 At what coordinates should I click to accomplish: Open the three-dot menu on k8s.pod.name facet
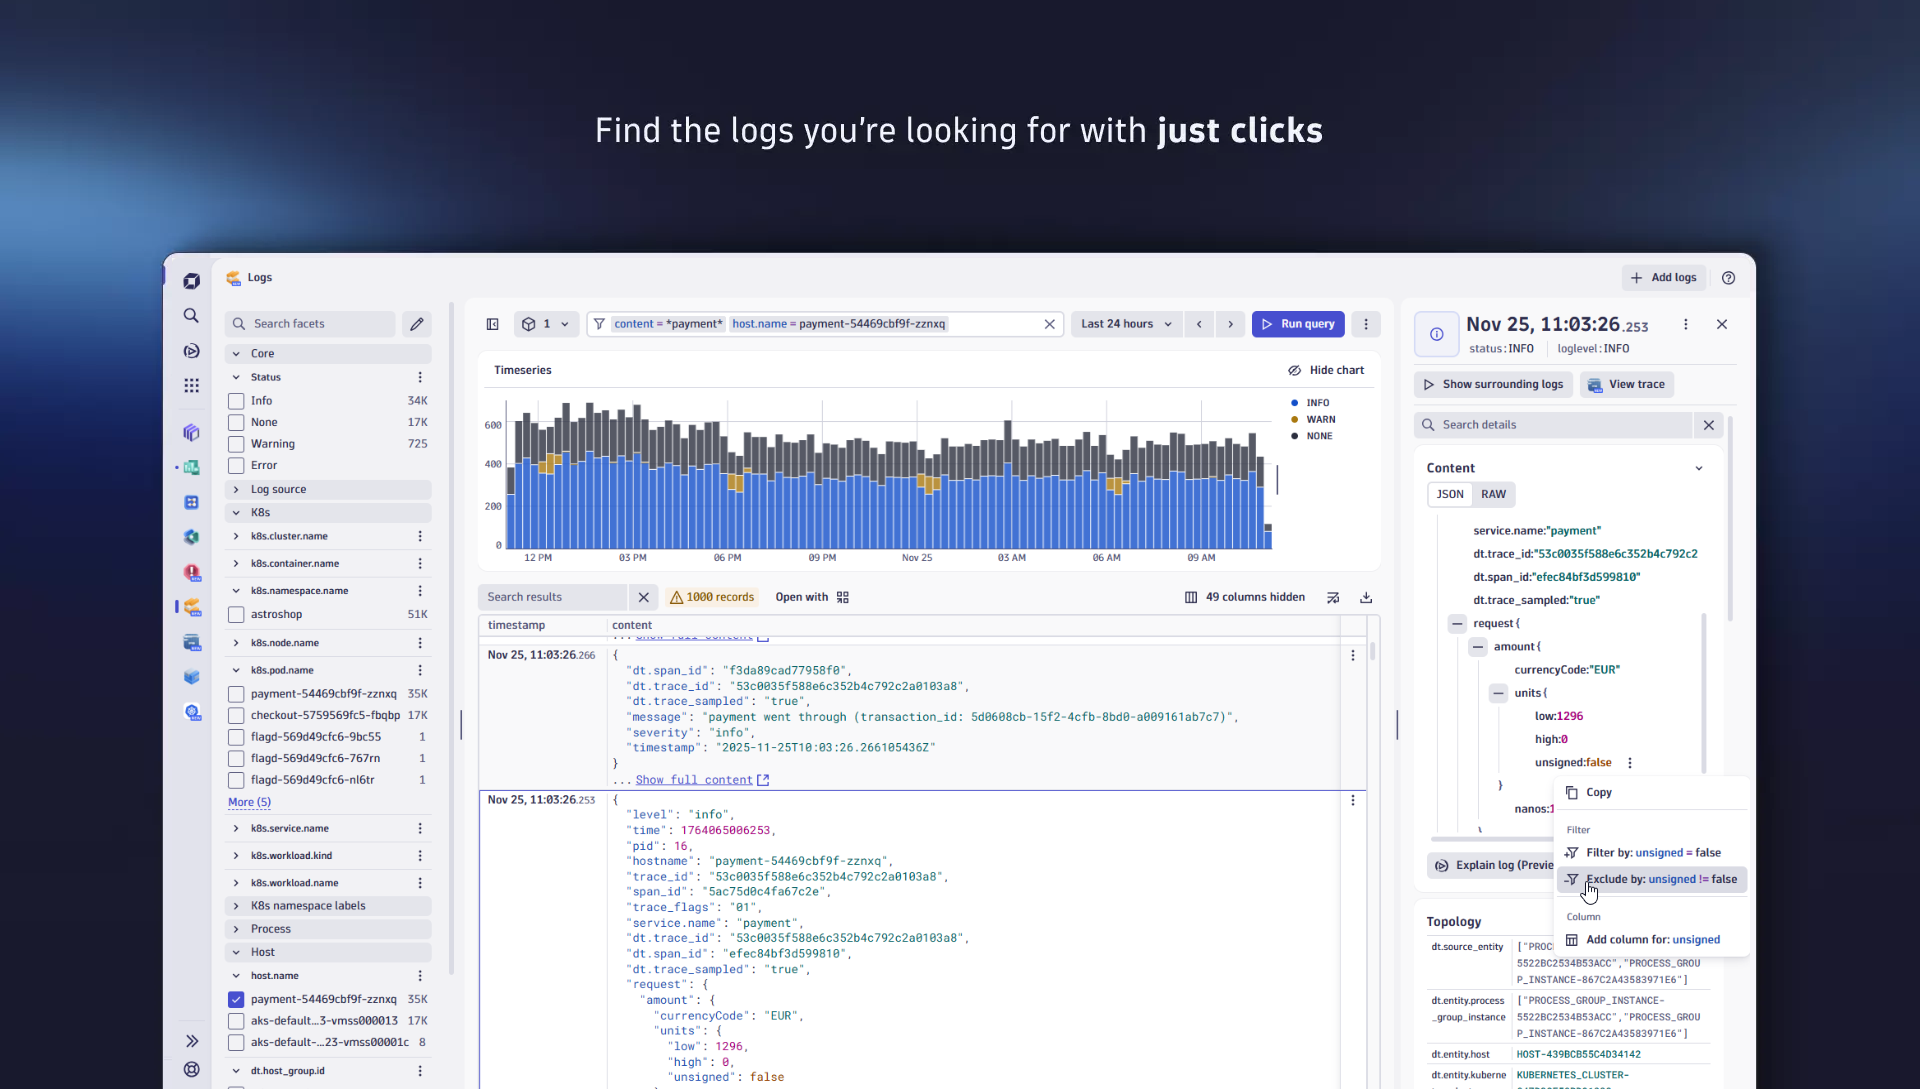pyautogui.click(x=420, y=670)
